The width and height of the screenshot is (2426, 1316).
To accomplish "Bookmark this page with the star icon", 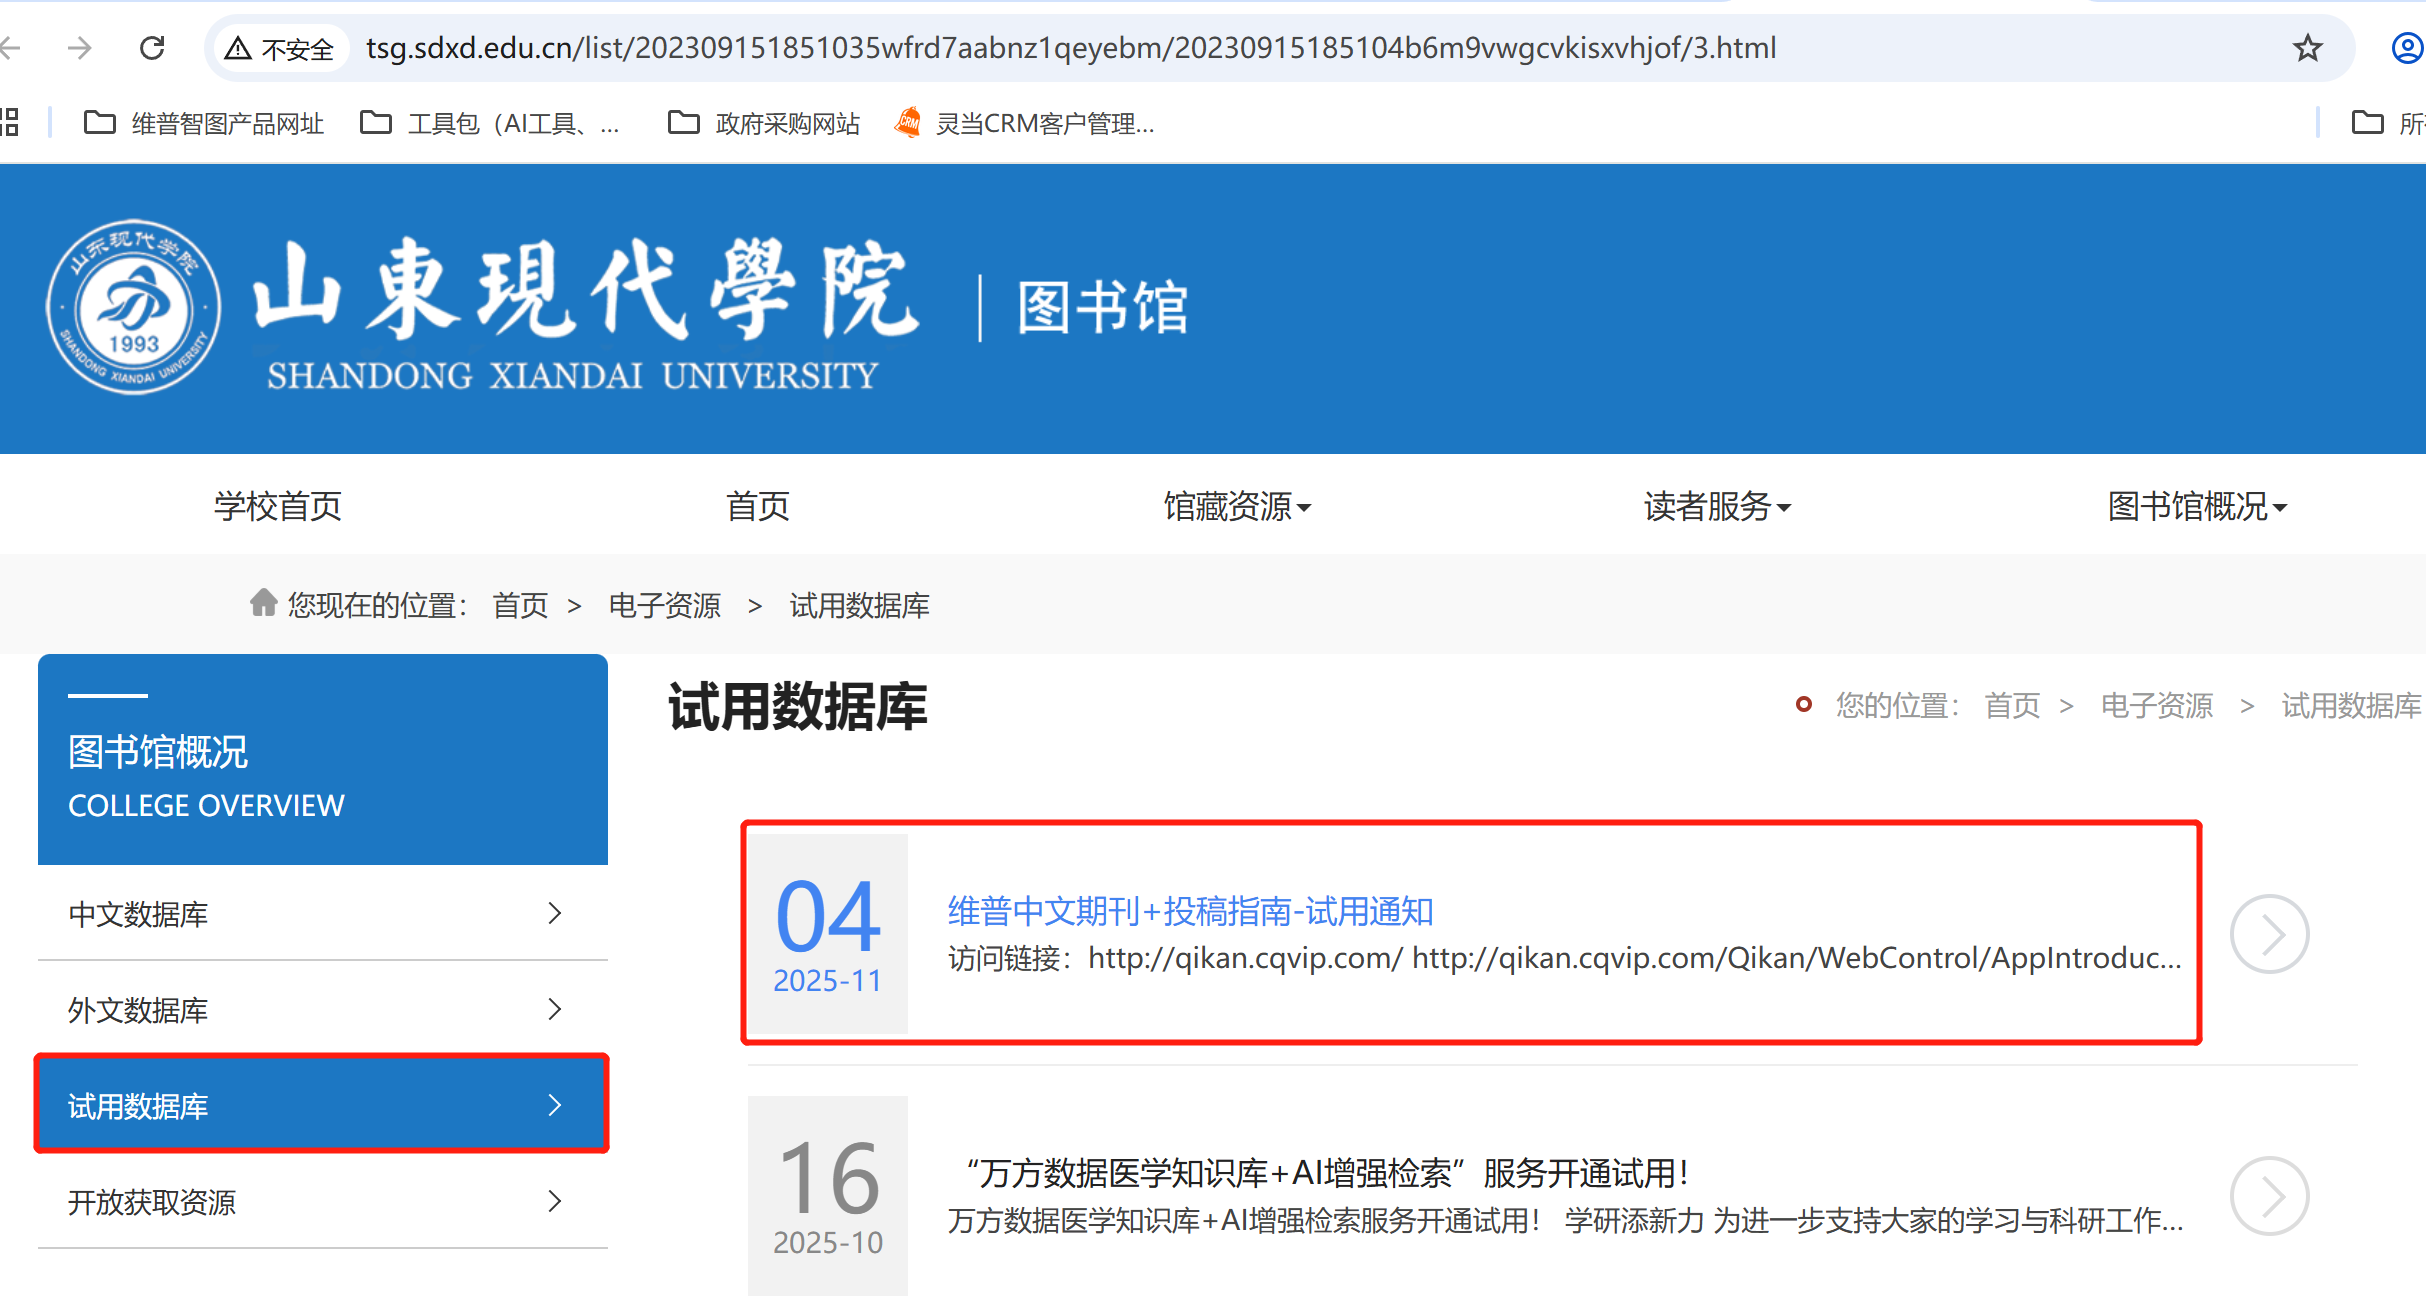I will pos(2307,47).
